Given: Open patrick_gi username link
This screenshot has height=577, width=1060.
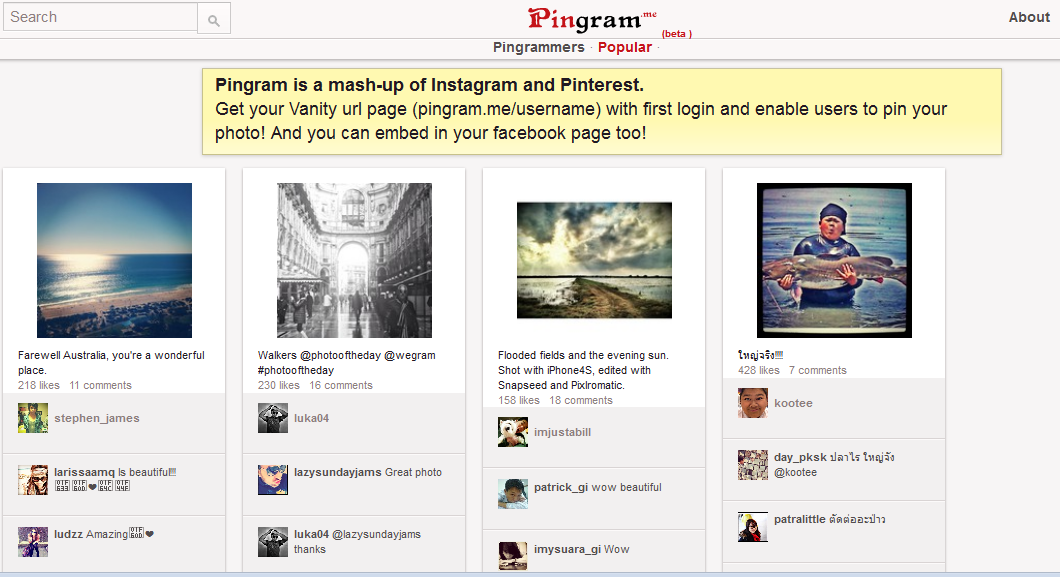Looking at the screenshot, I should (561, 487).
